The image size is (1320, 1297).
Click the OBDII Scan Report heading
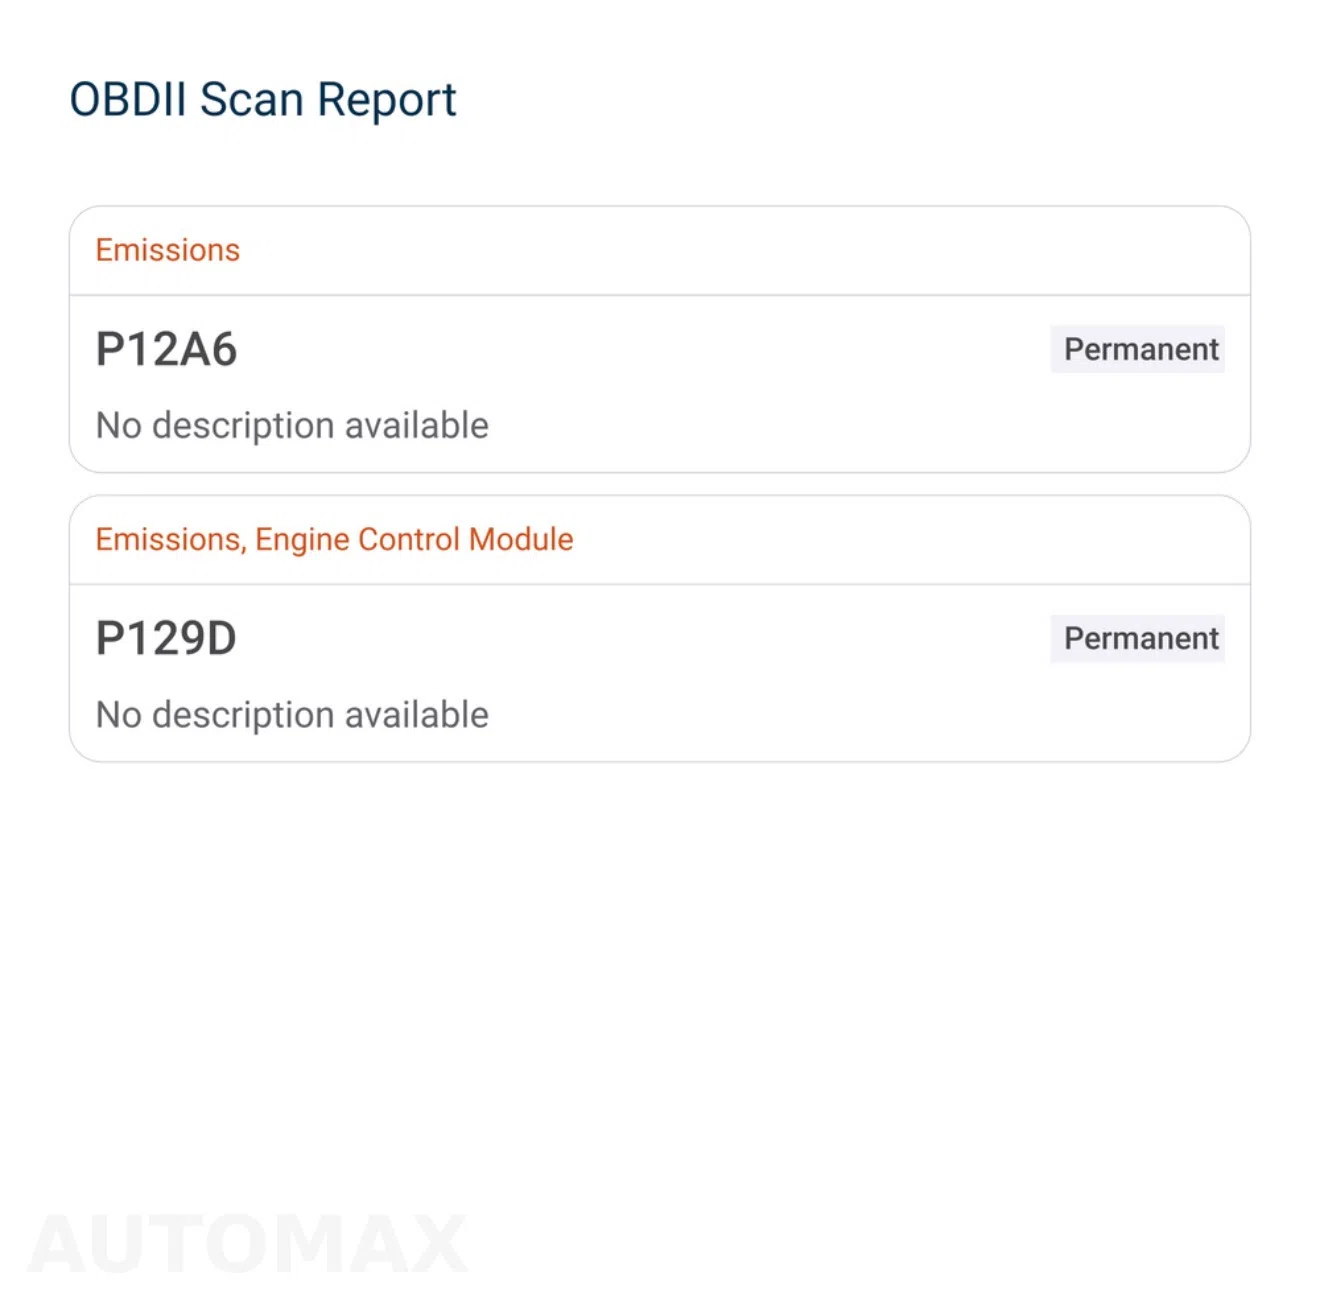pos(262,100)
